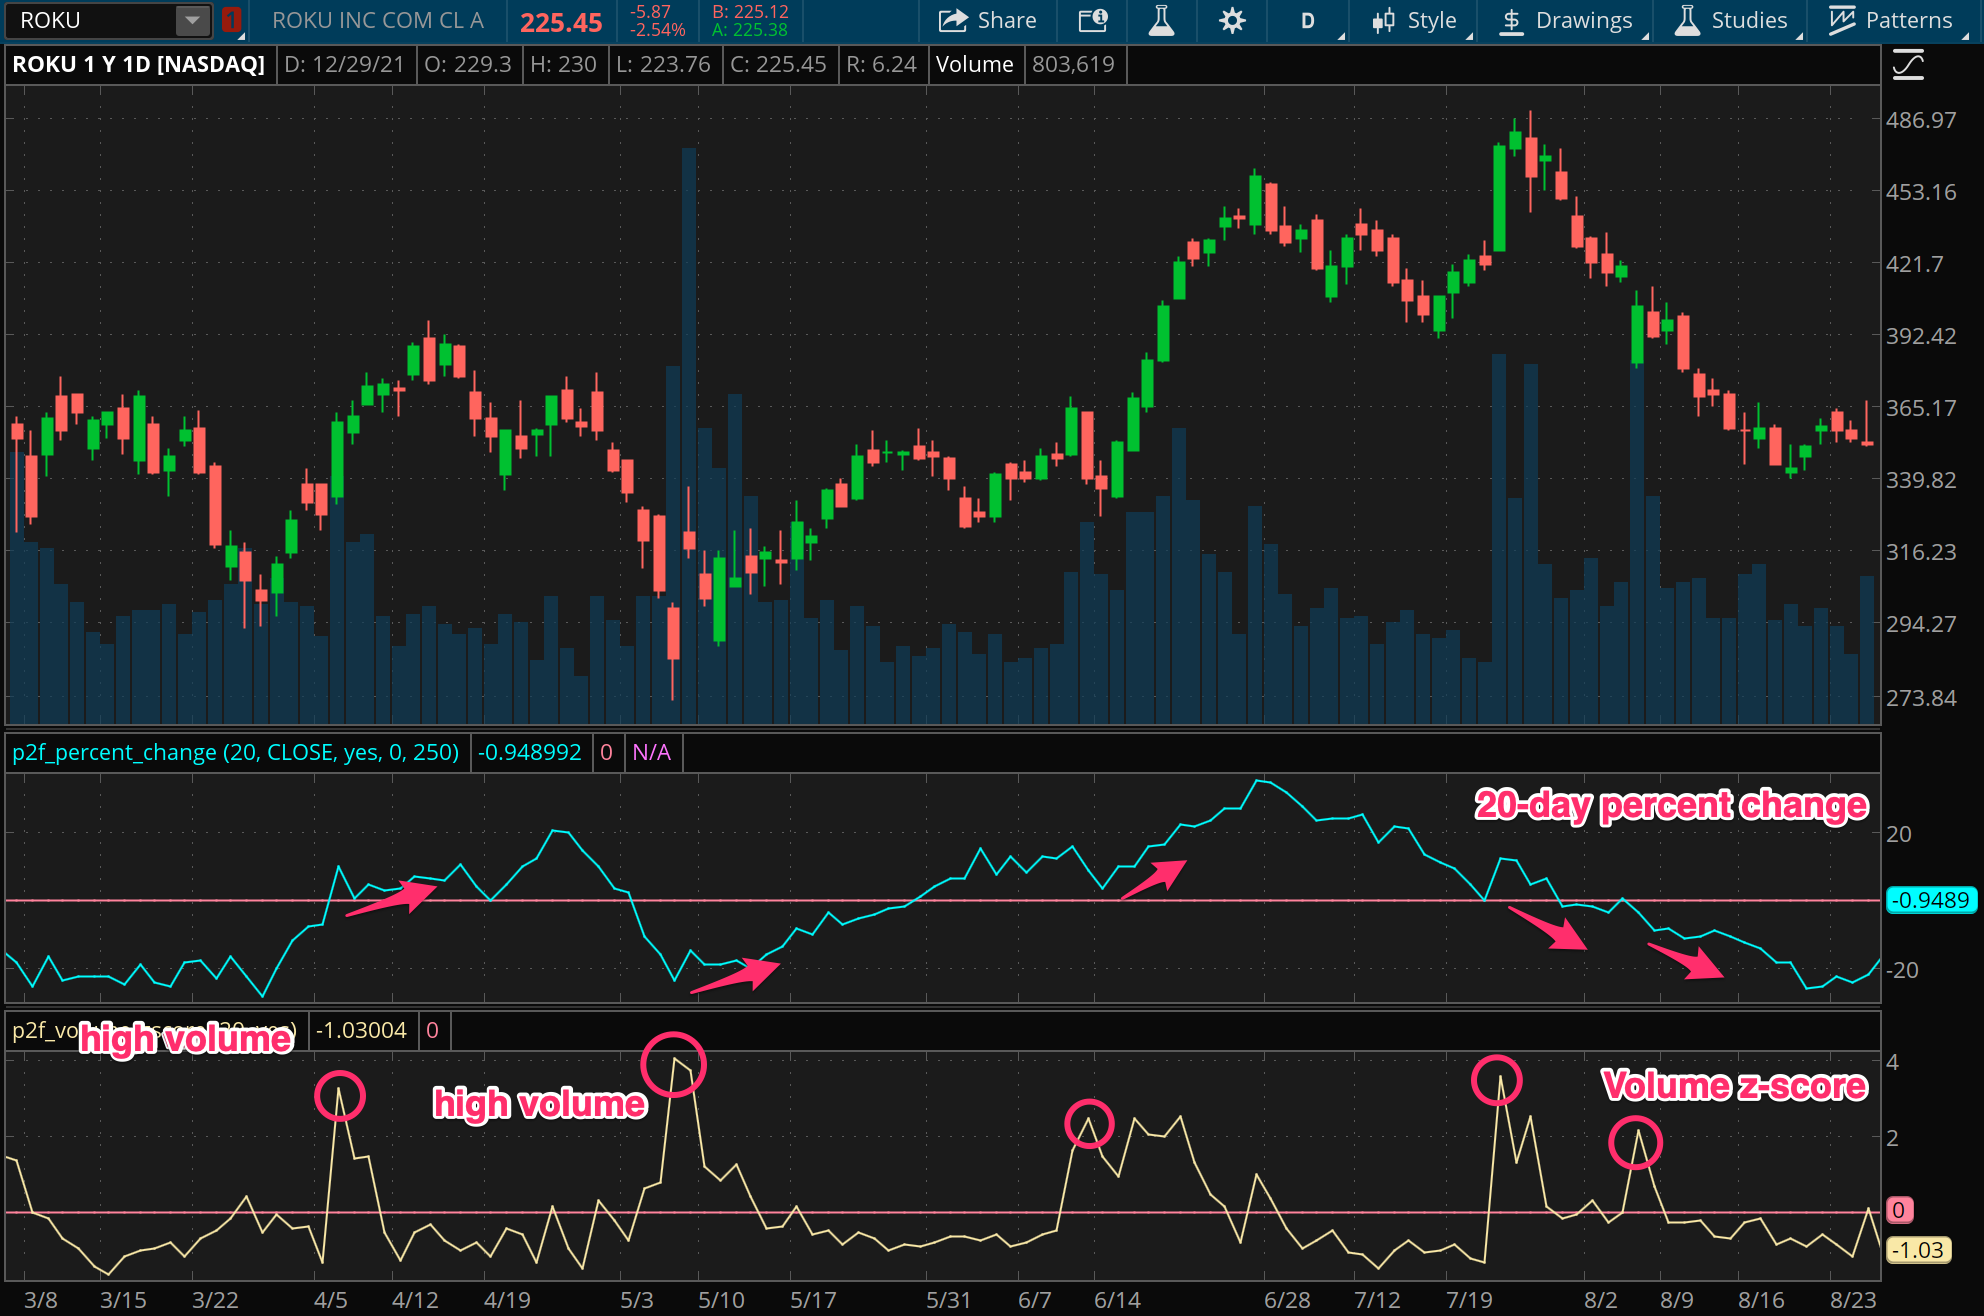Click the 6/28 date on time axis
Image resolution: width=1984 pixels, height=1316 pixels.
pos(1287,1300)
